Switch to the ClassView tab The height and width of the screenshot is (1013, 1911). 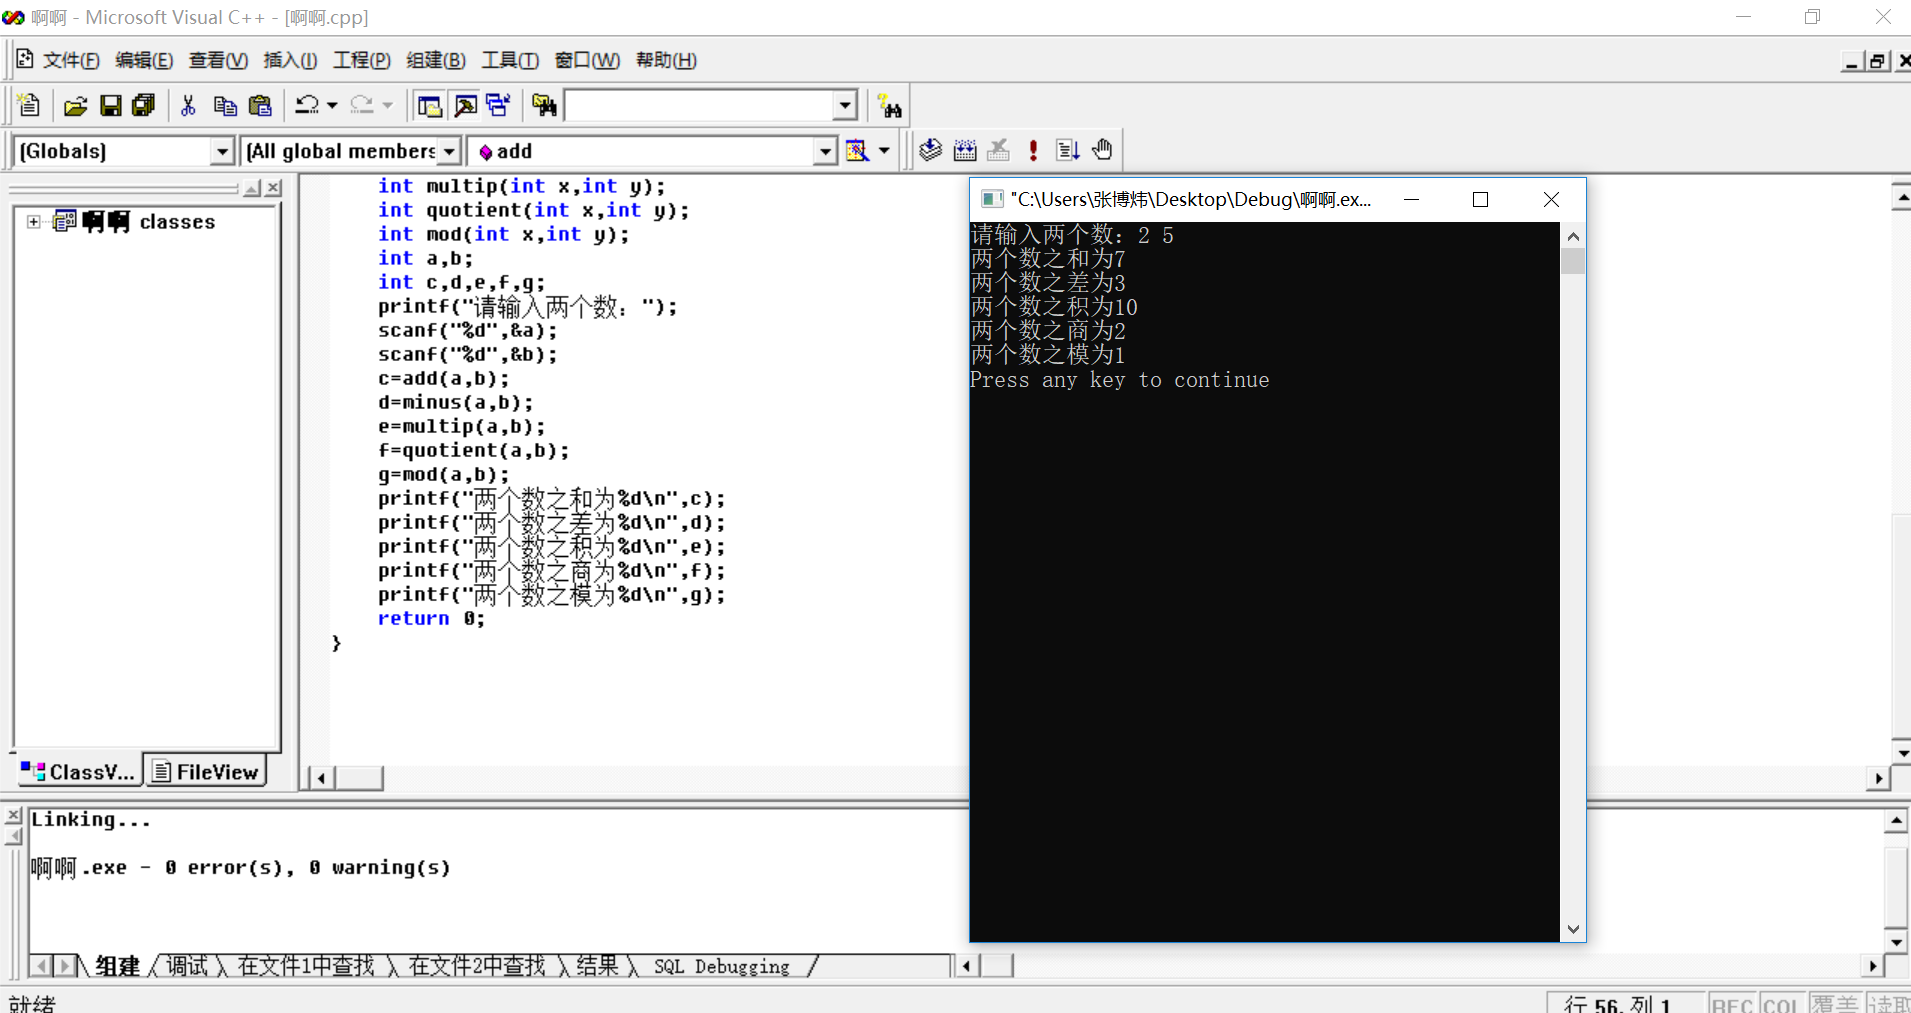click(x=78, y=771)
